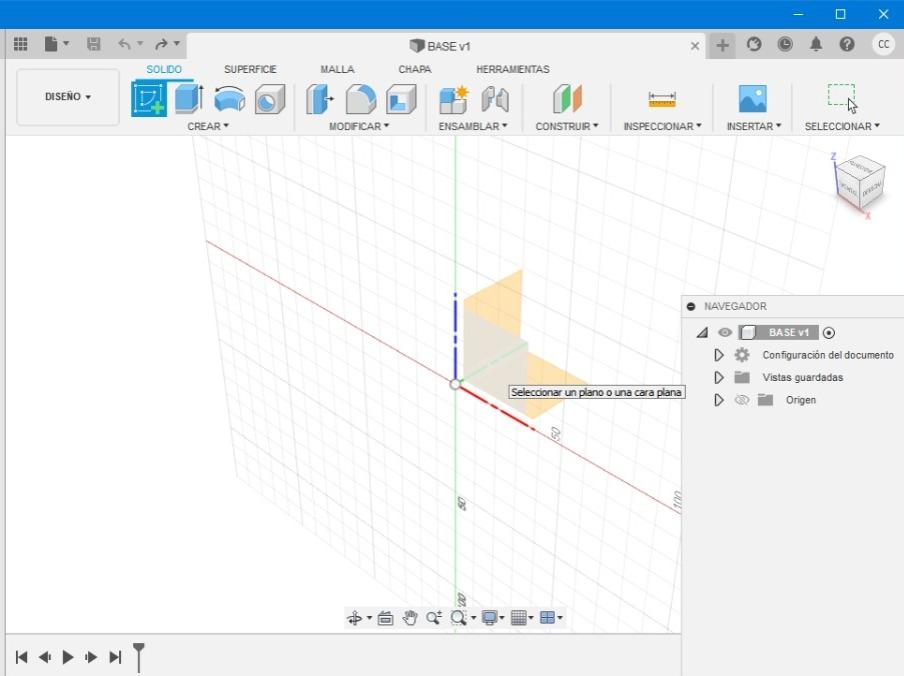Screen dimensions: 904x676
Task: Open the Help question mark menu
Action: (847, 44)
